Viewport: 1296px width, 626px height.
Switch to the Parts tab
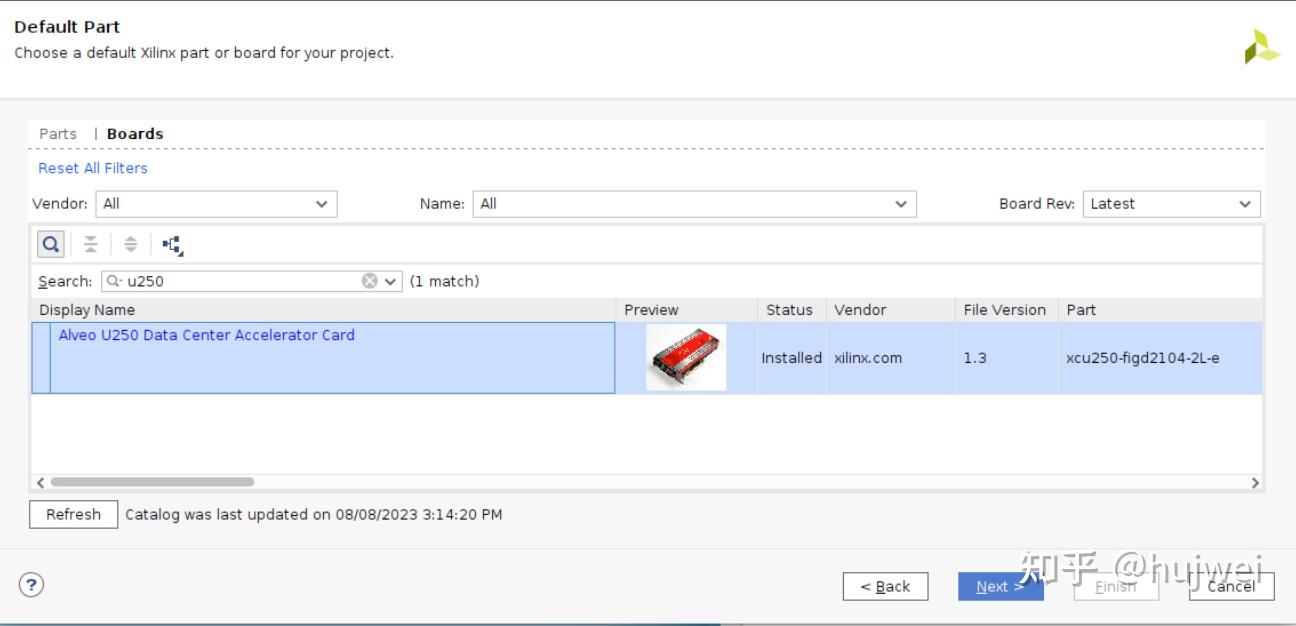[57, 133]
